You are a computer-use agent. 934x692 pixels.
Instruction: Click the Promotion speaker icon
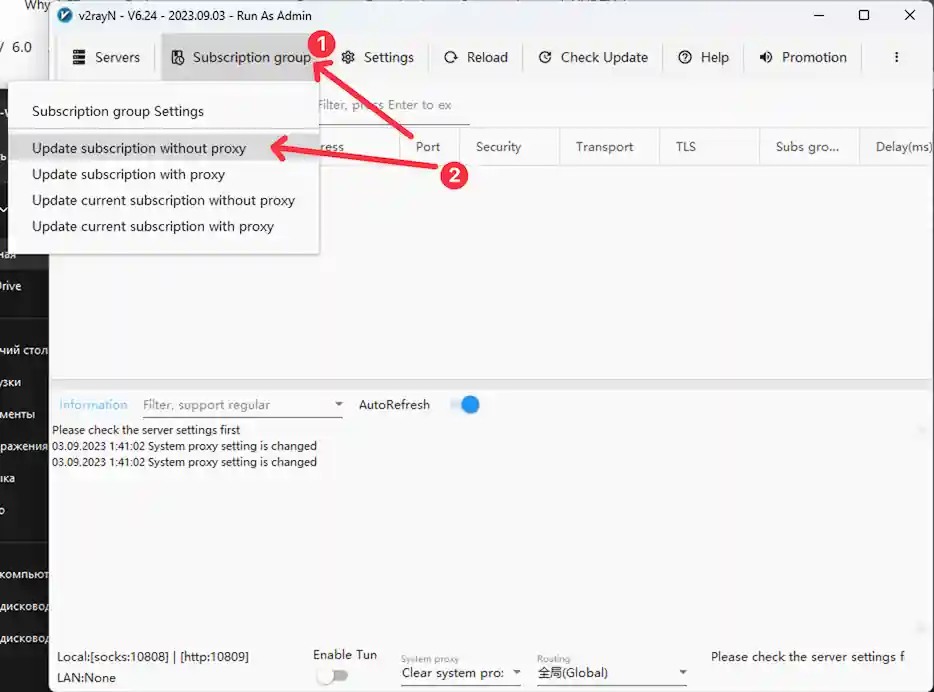(x=766, y=58)
